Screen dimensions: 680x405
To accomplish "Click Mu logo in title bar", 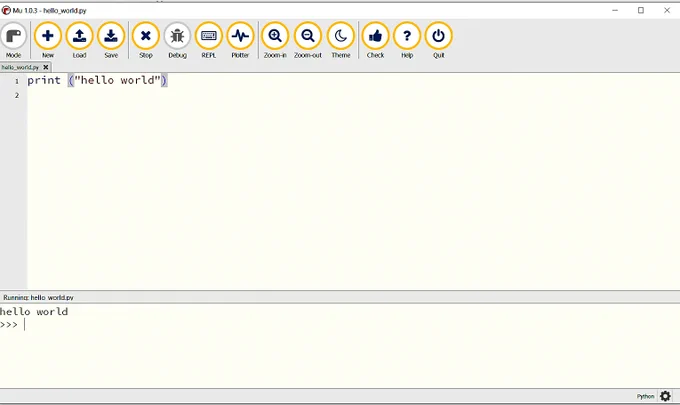I will click(6, 10).
